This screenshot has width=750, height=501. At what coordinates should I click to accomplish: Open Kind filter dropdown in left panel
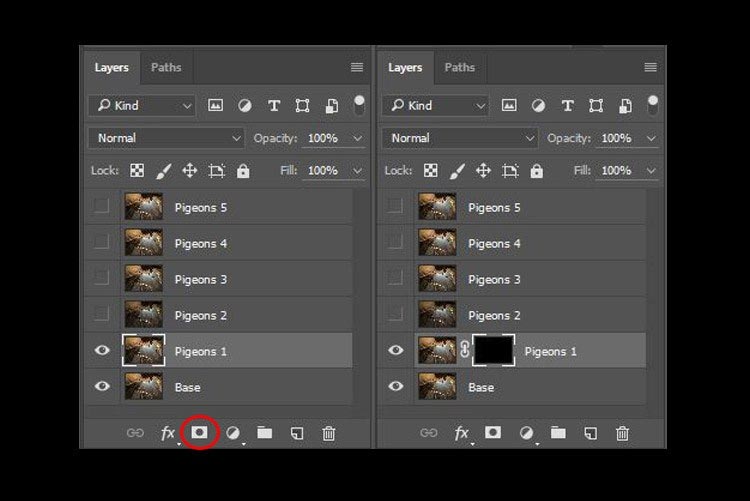point(142,105)
